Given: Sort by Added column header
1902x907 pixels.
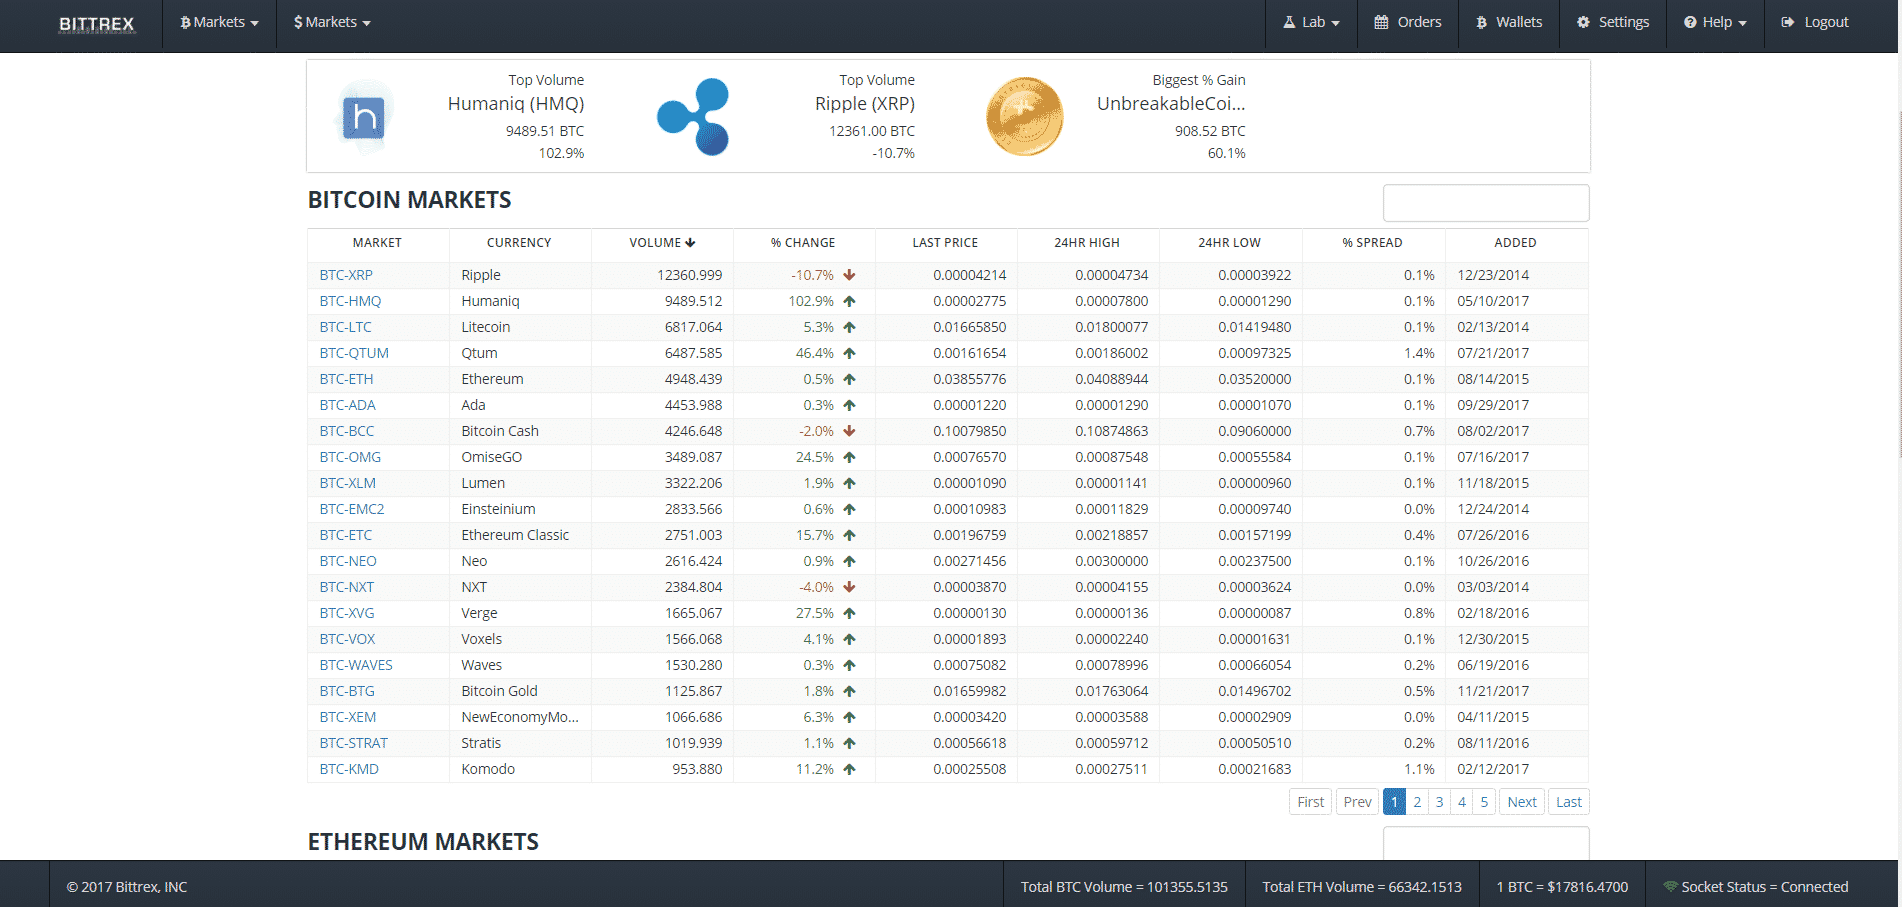Looking at the screenshot, I should coord(1515,243).
